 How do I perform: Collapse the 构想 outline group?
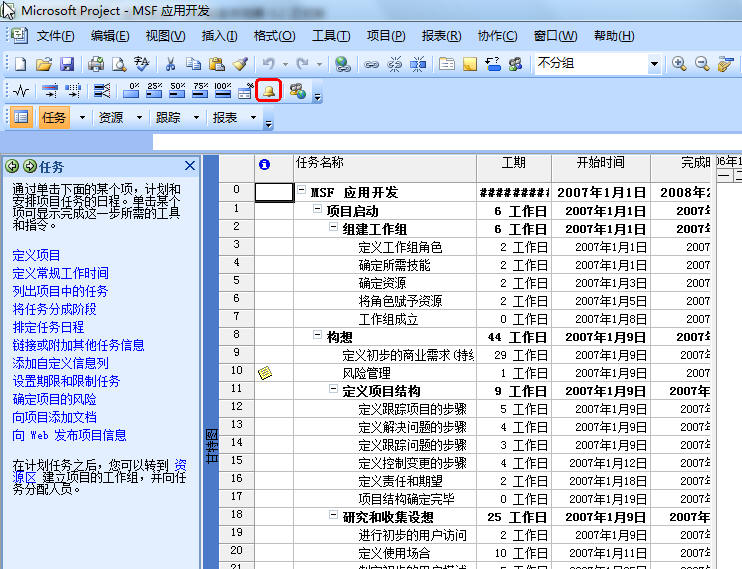click(x=318, y=335)
